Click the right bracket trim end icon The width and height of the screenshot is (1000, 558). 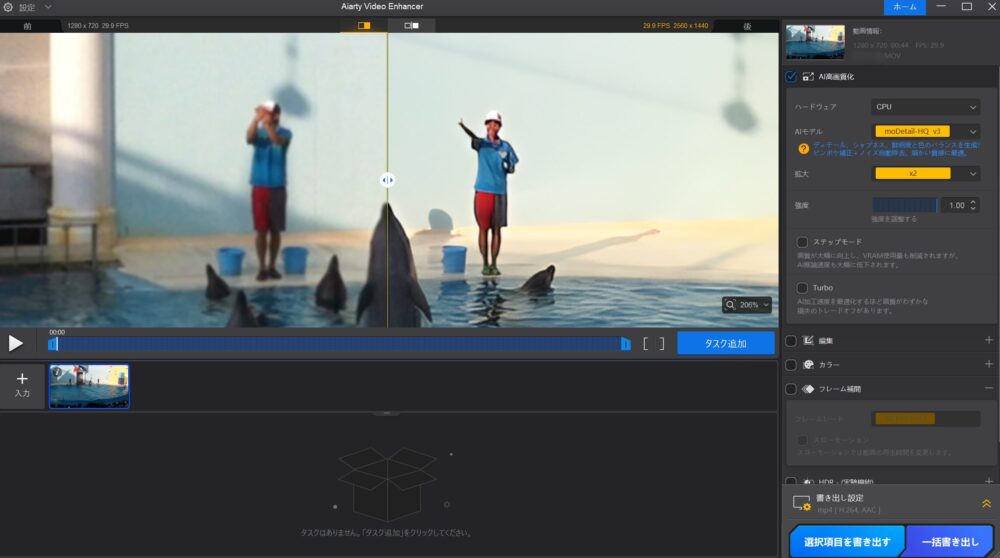(660, 344)
